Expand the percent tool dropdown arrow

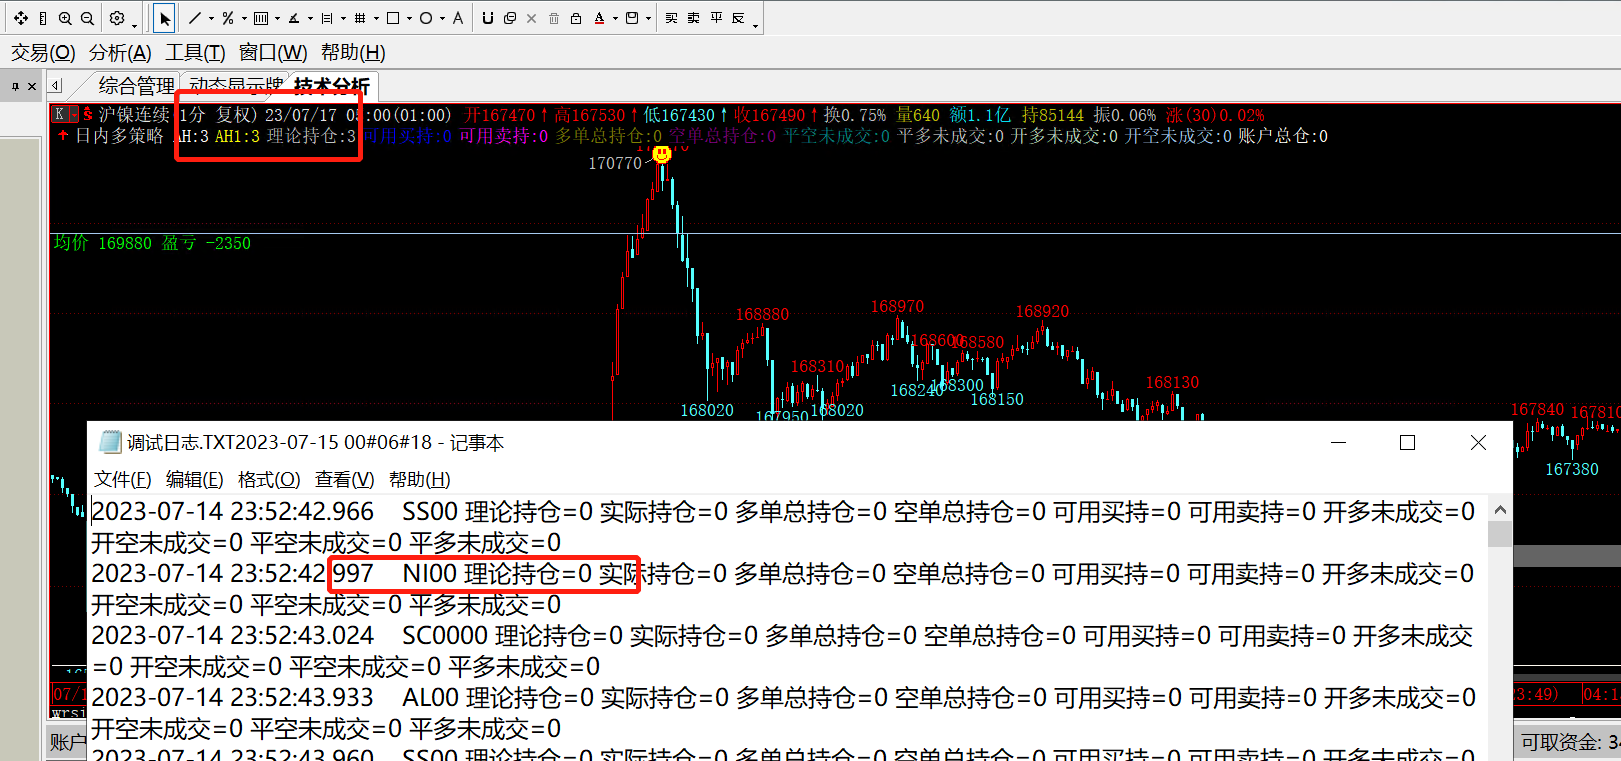[x=244, y=18]
